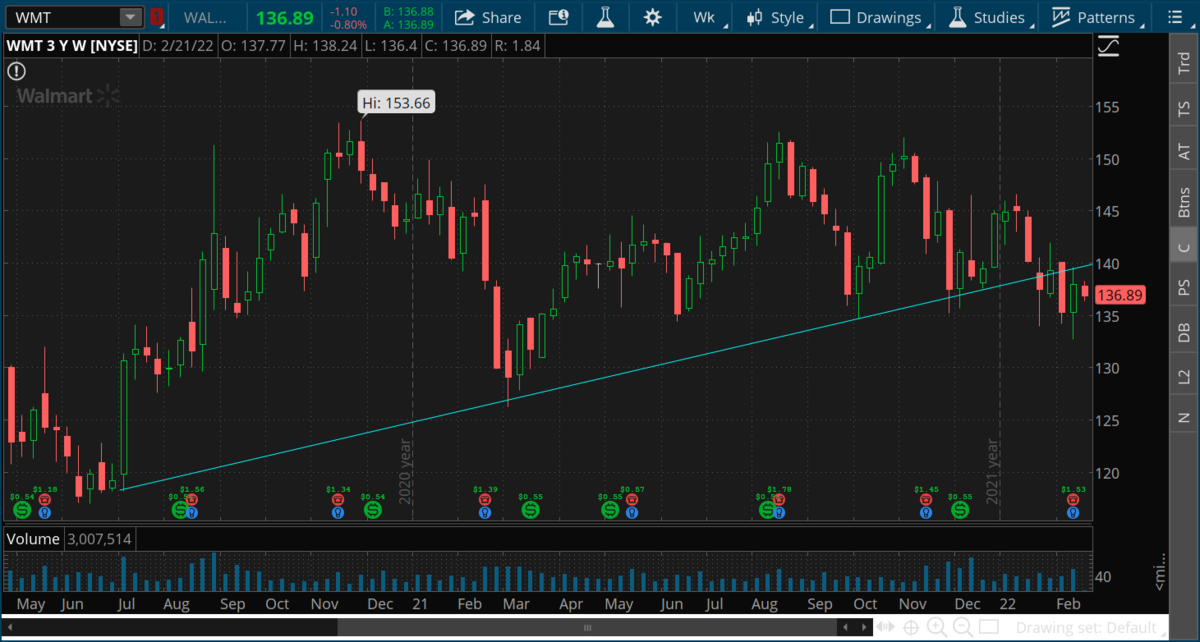Open the Studies menu
This screenshot has height=642, width=1200.
[x=989, y=17]
